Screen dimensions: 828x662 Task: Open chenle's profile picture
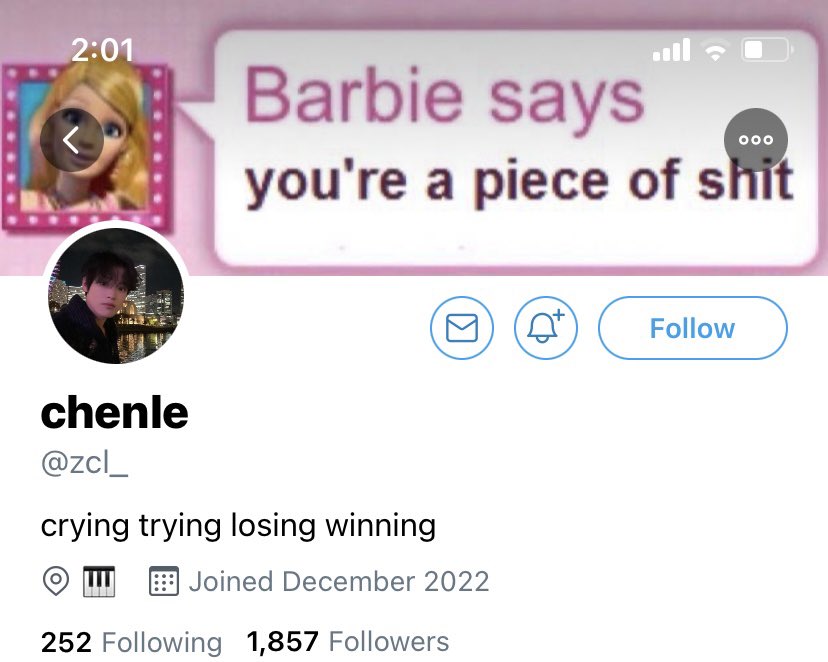tap(116, 294)
